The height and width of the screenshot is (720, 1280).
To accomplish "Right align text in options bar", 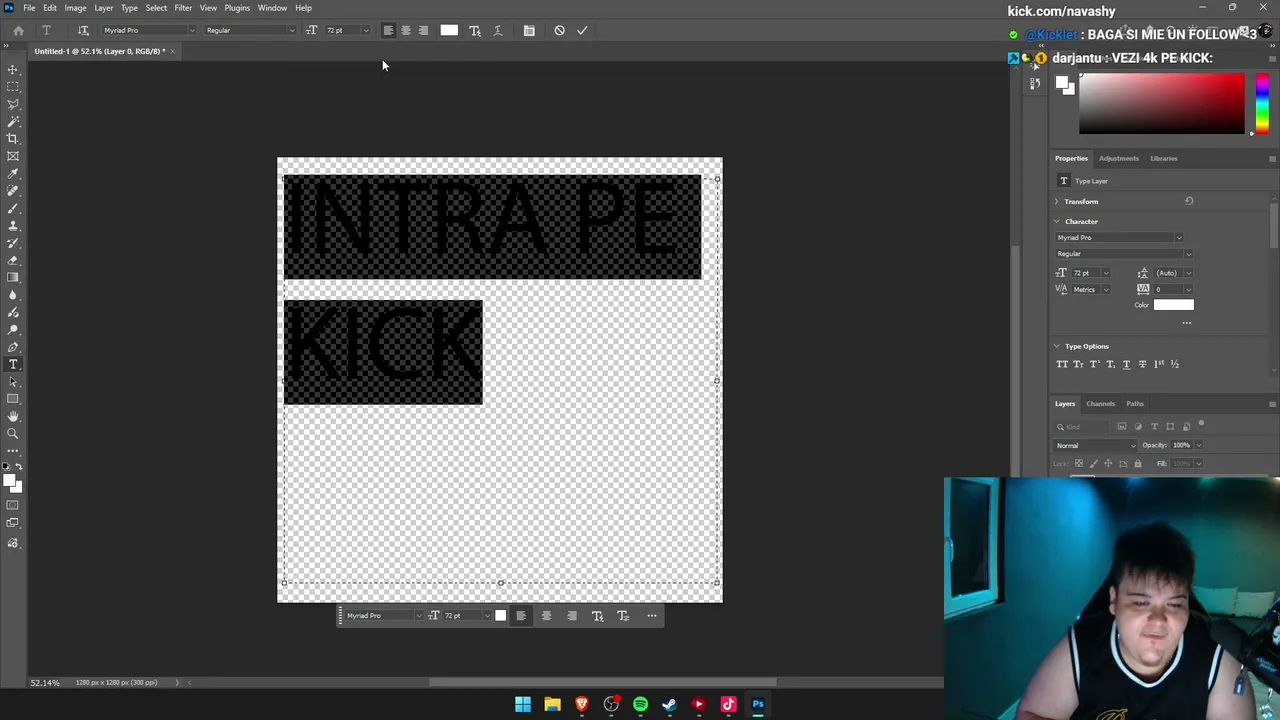I will tap(423, 30).
